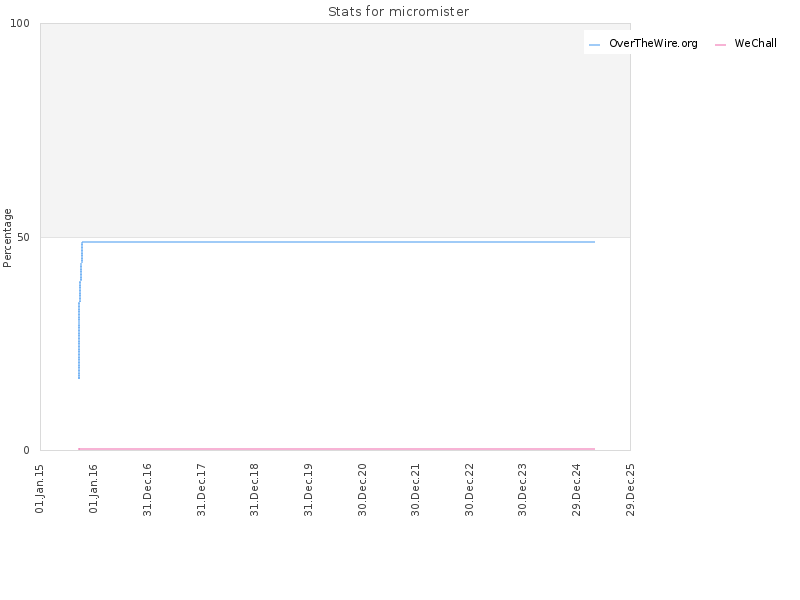Screen dimensions: 800x600
Task: Click the pink WeChall legend swatch
Action: coord(720,45)
